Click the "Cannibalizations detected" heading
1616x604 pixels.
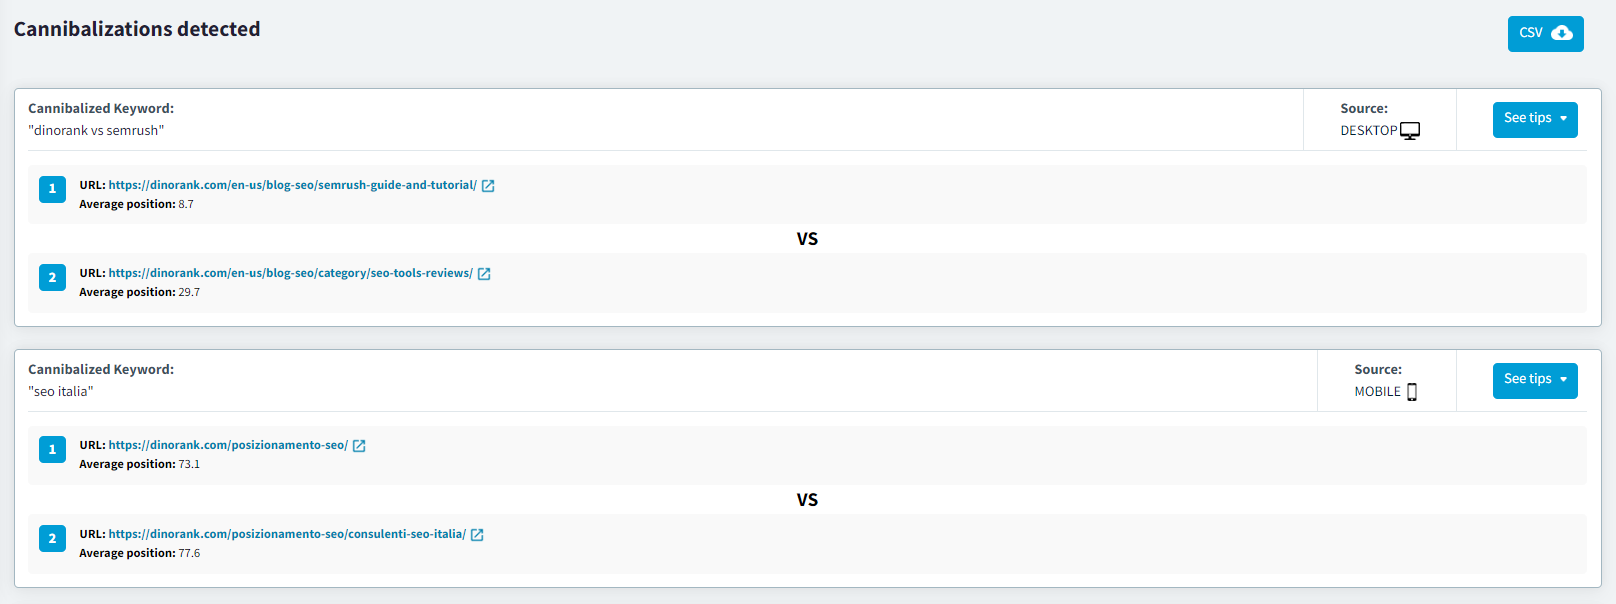[x=137, y=29]
